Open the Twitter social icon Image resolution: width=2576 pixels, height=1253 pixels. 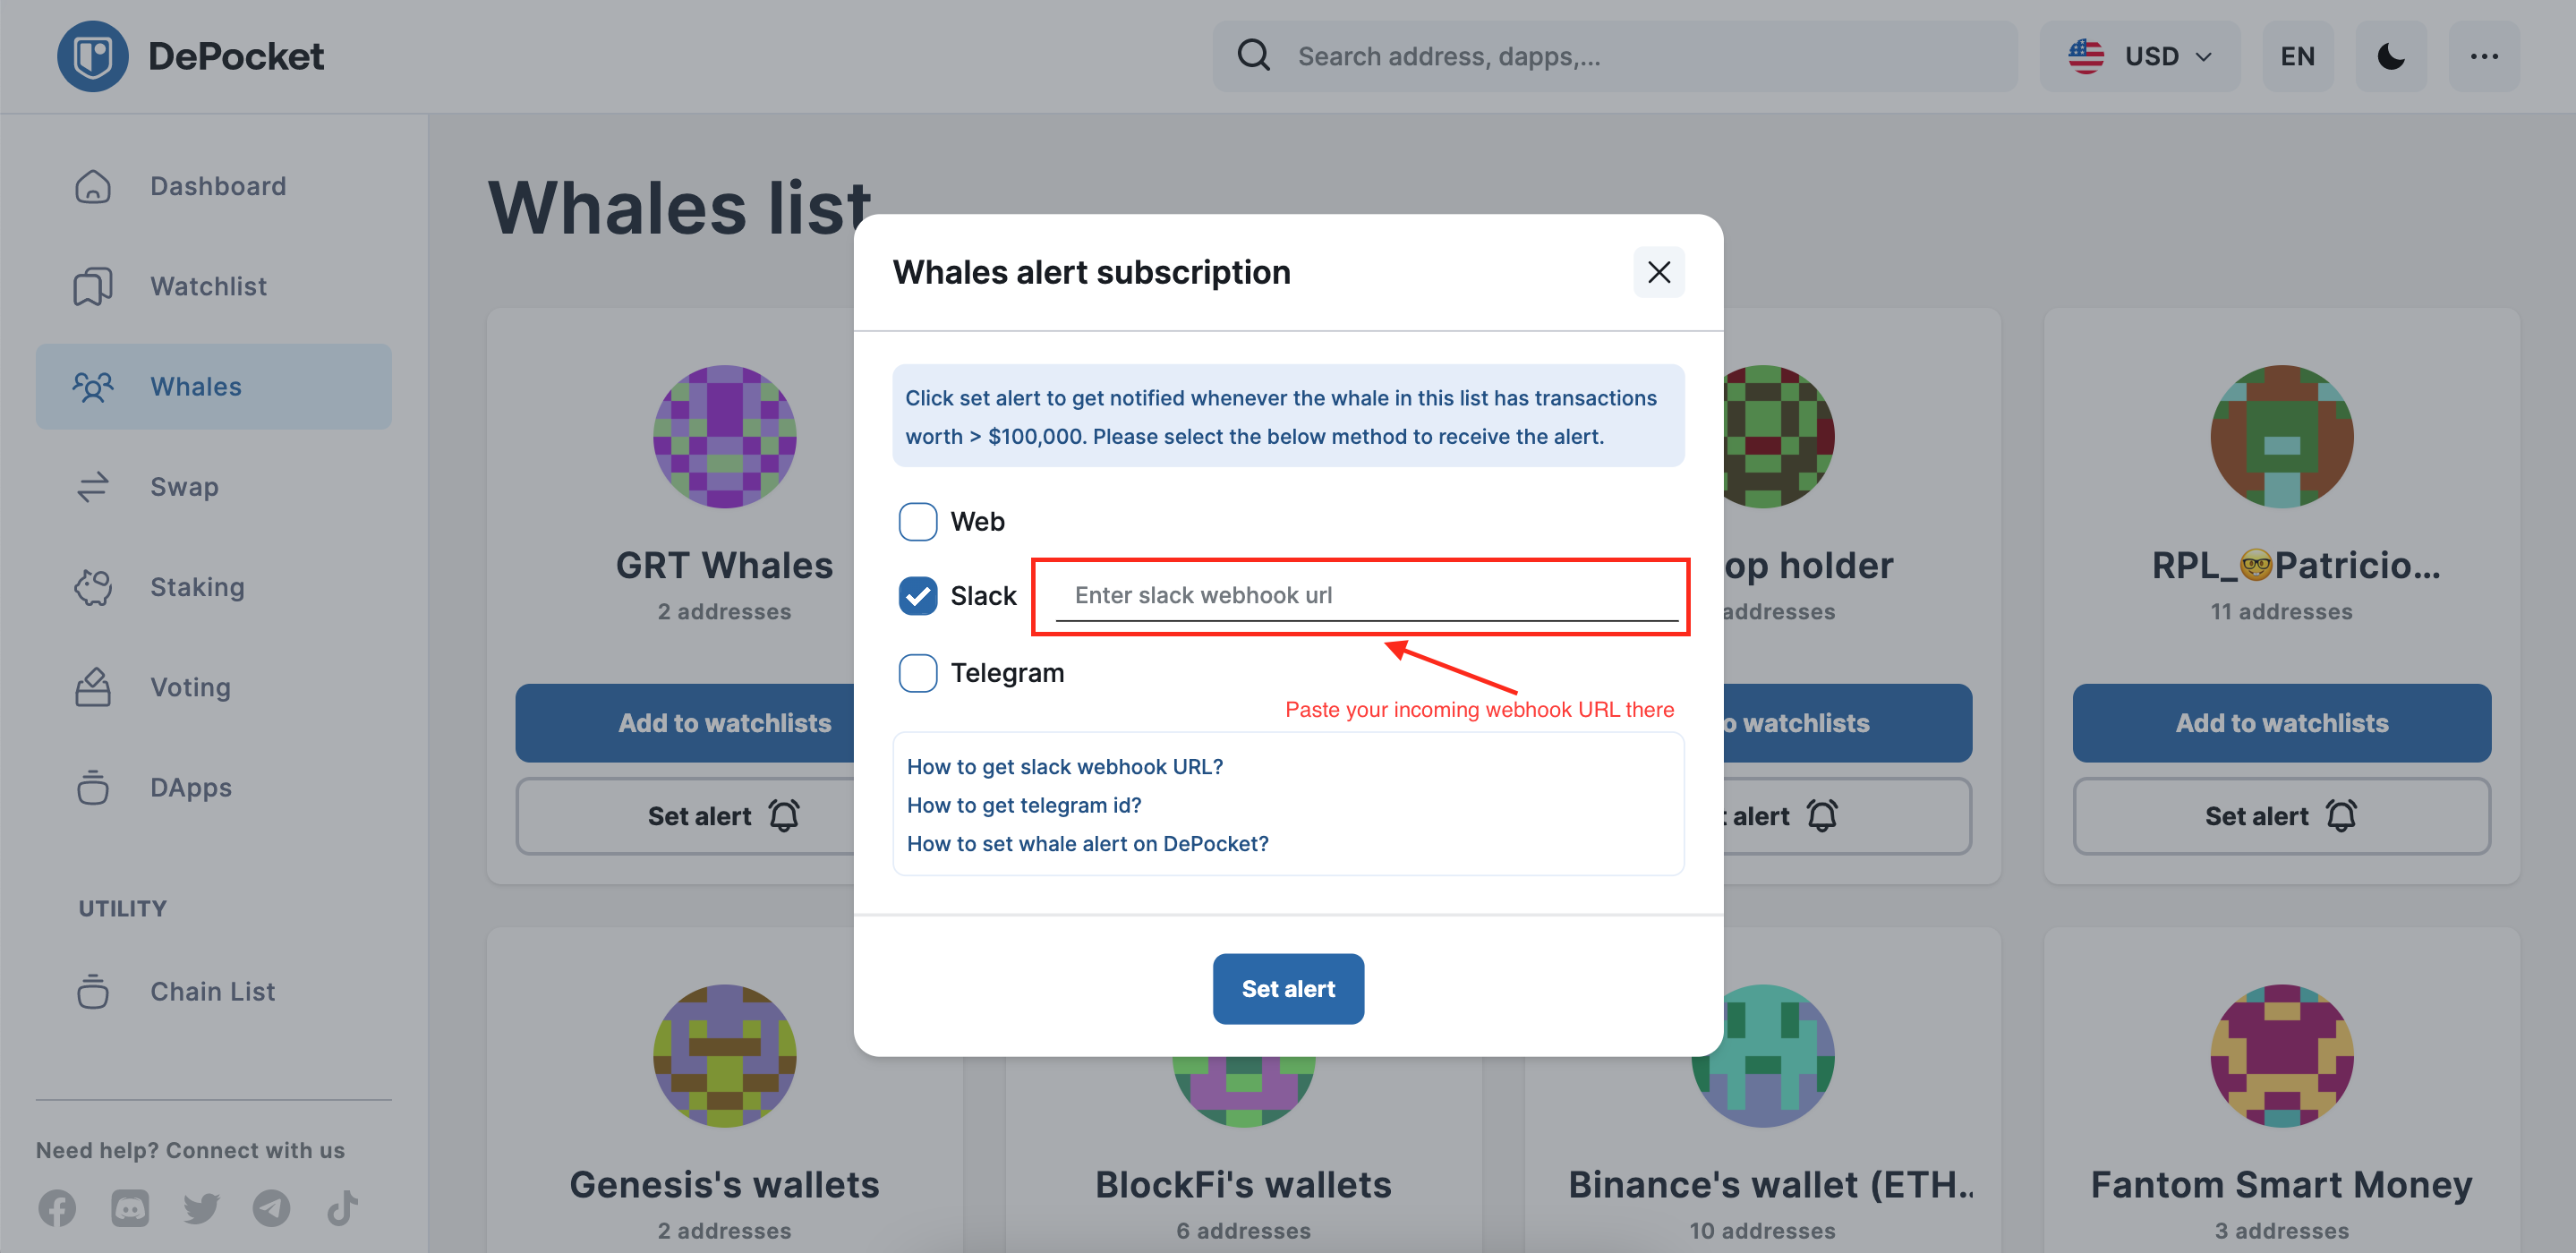(201, 1207)
